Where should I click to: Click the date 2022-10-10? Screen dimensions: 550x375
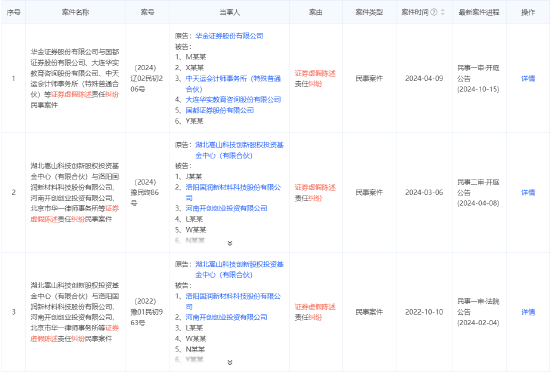tap(424, 312)
